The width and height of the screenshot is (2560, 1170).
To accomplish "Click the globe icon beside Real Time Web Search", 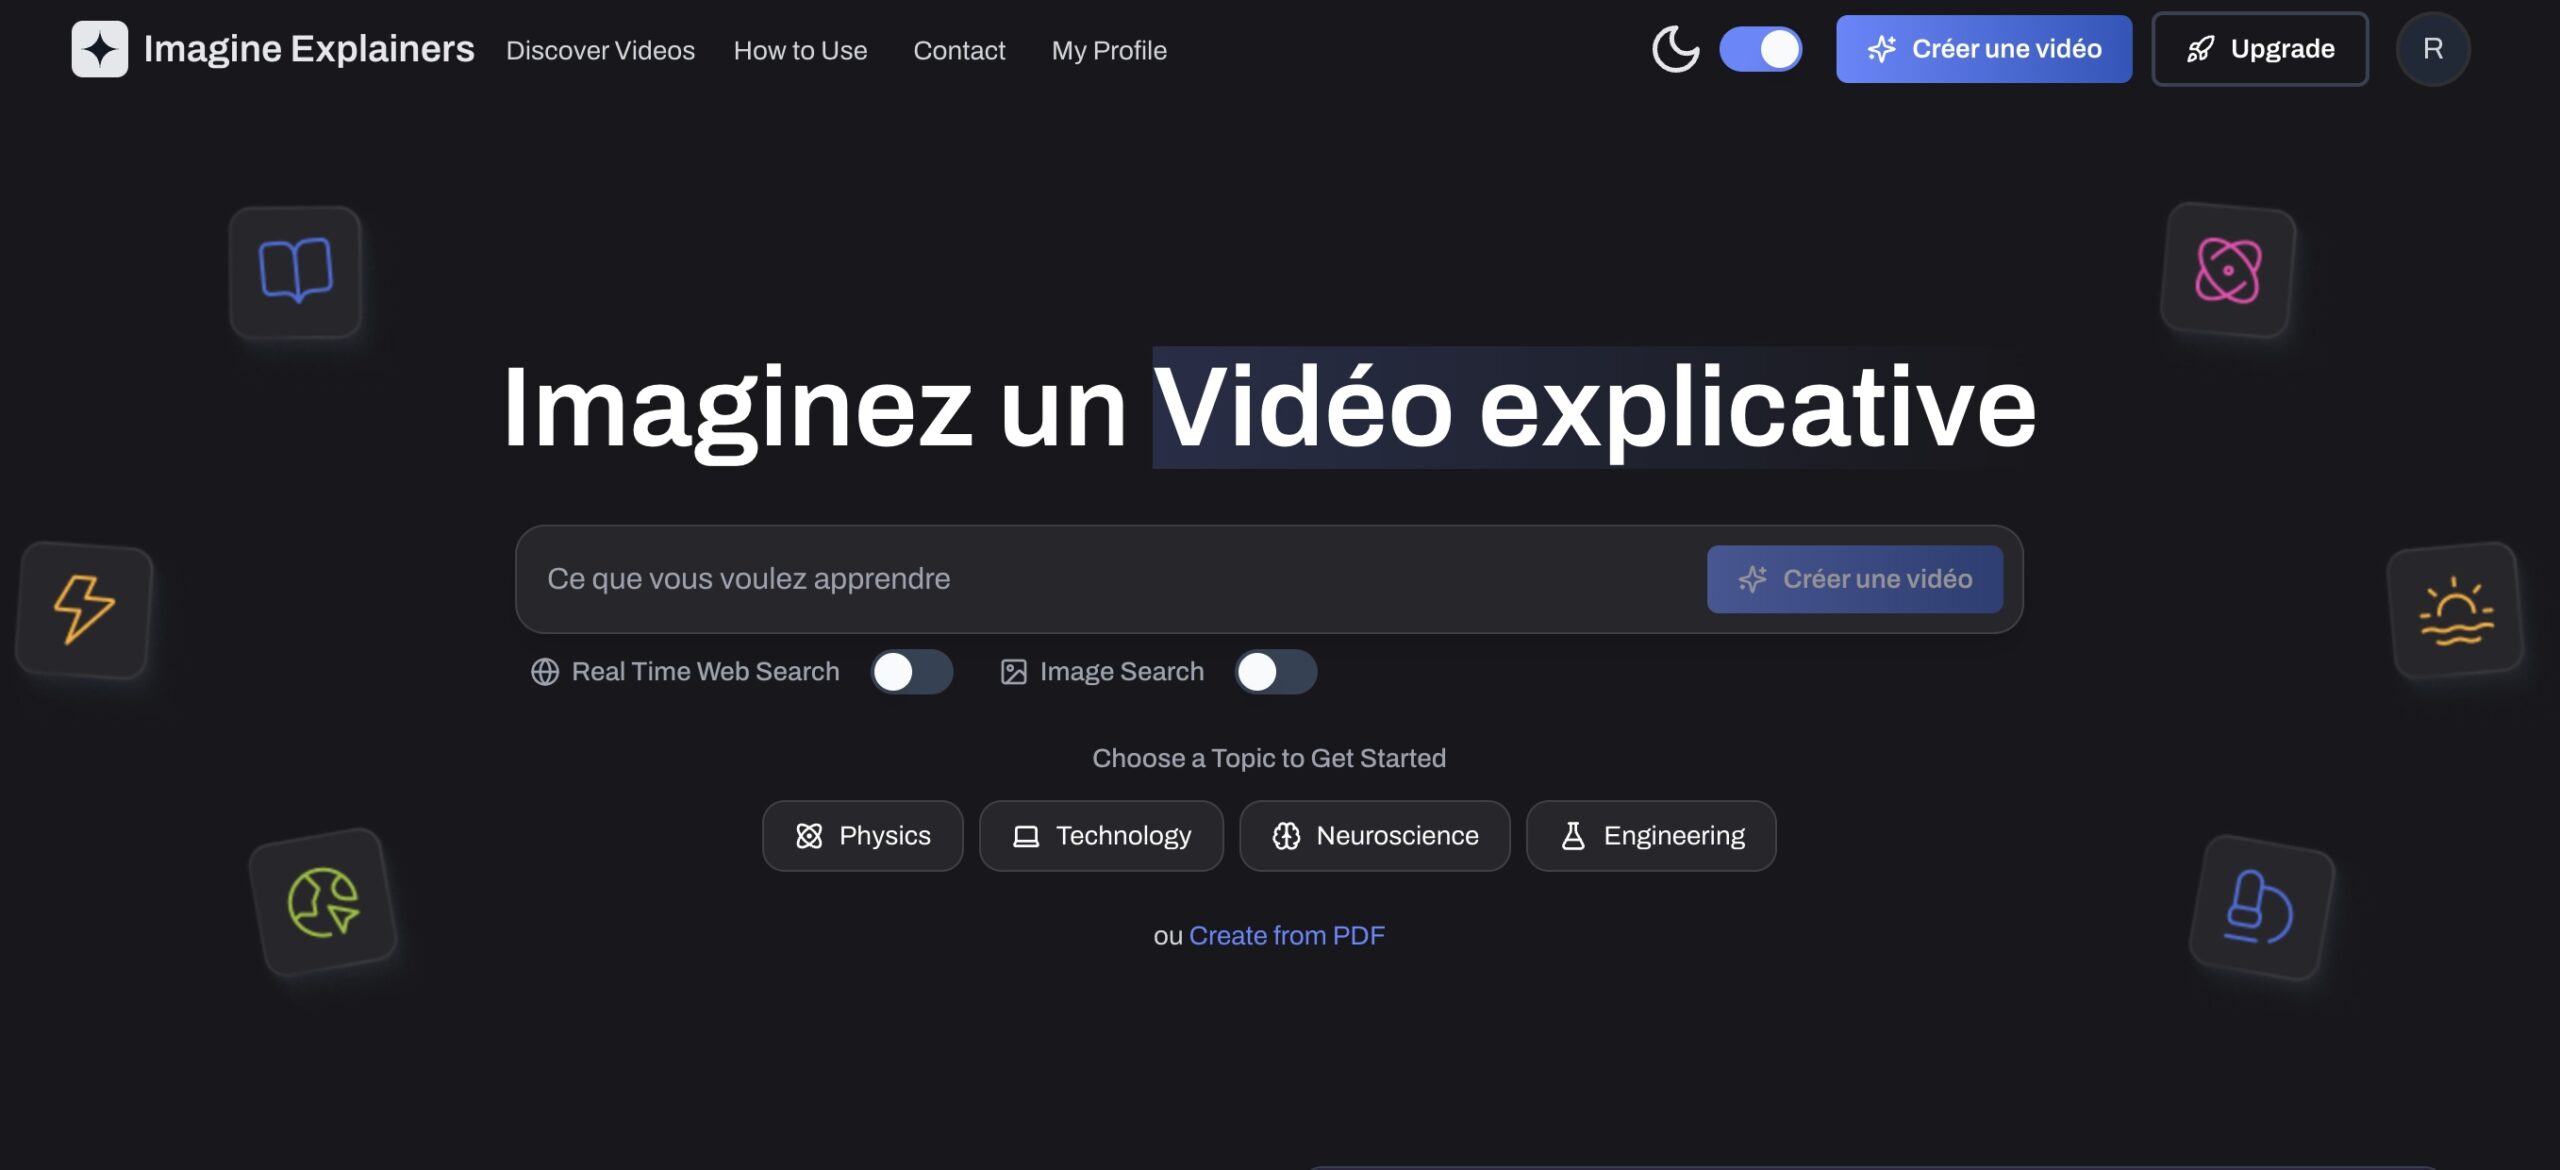I will click(x=545, y=672).
